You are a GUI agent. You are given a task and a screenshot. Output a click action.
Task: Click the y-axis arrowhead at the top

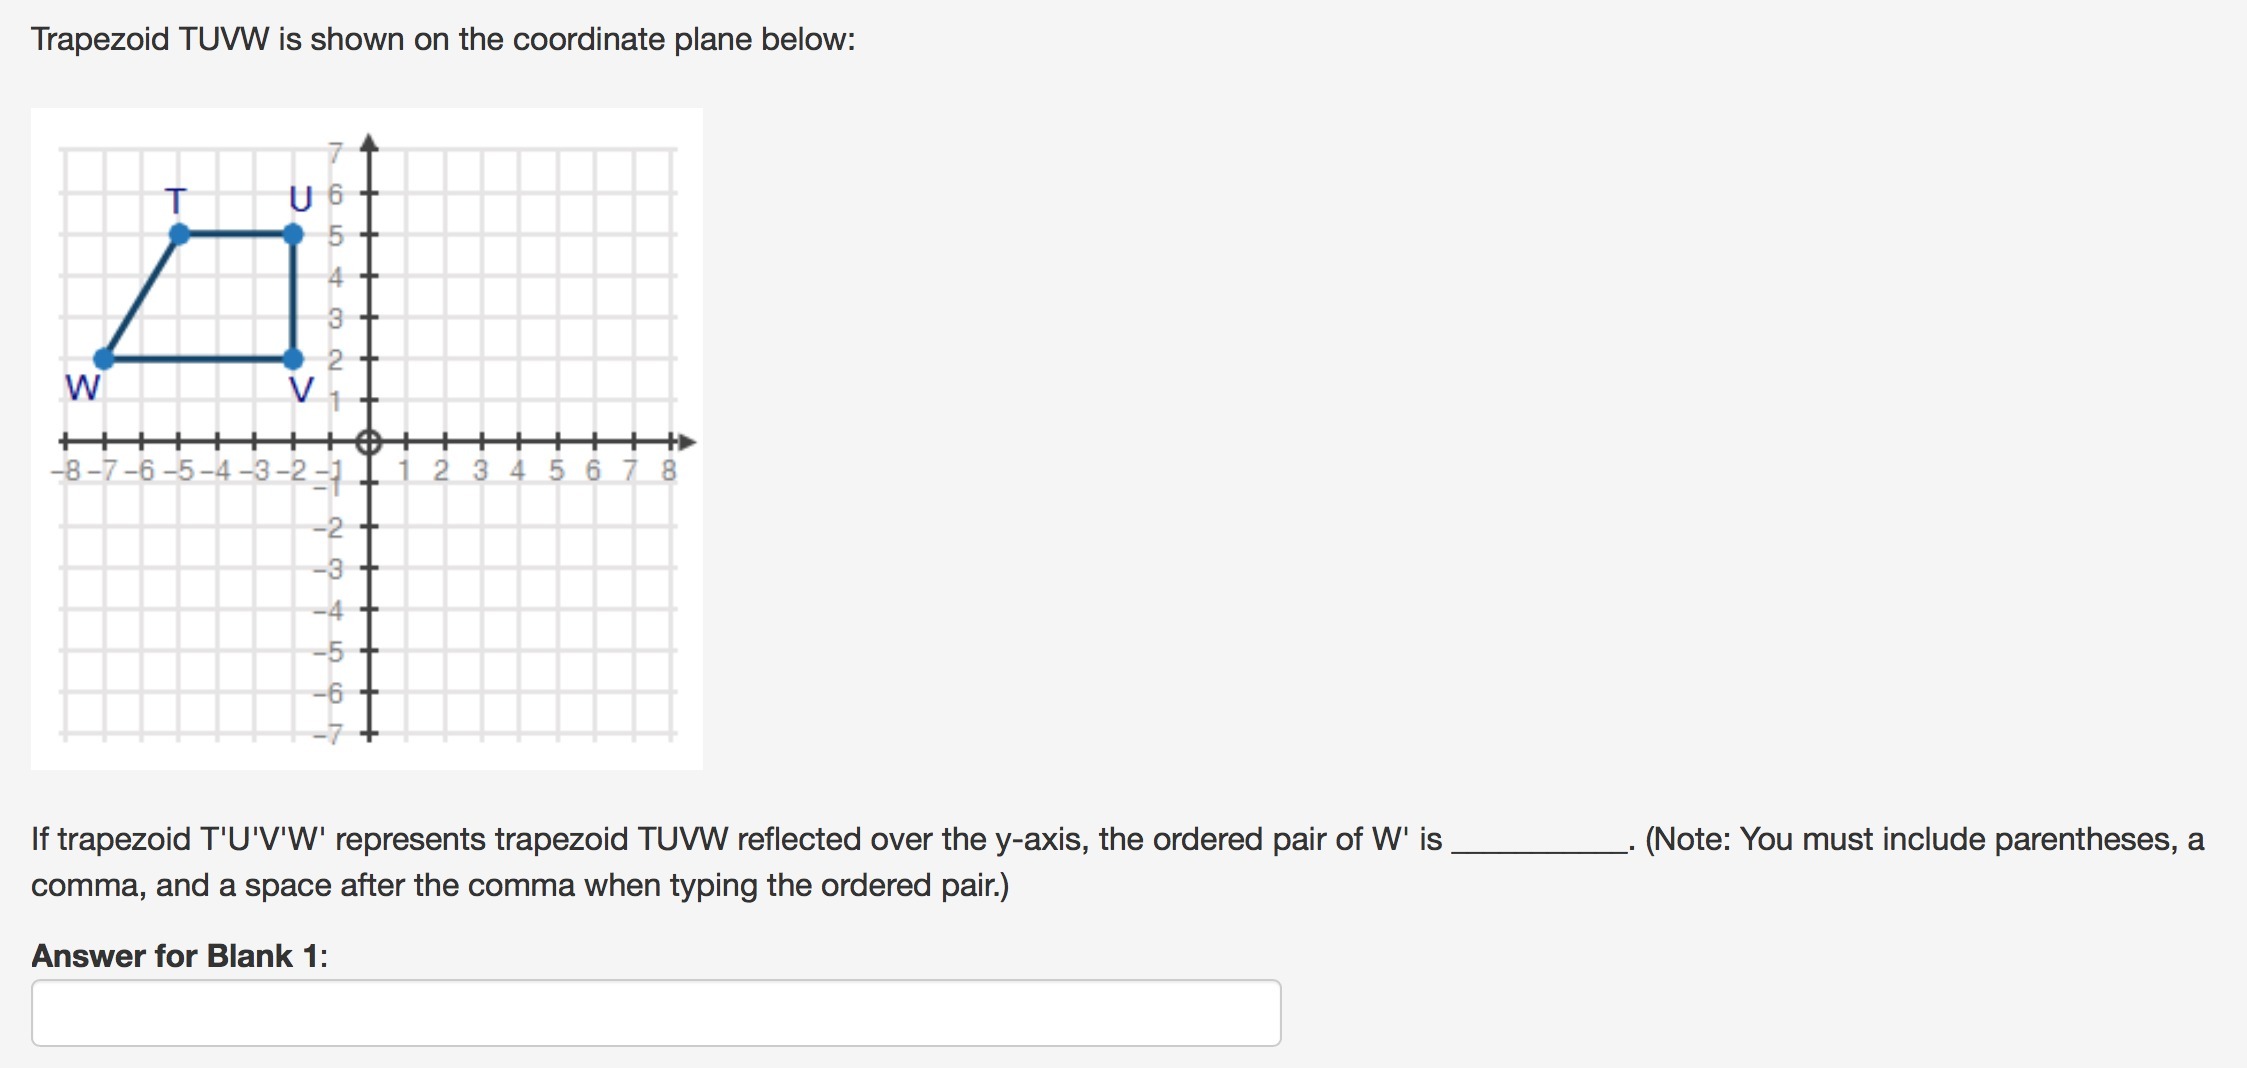pos(369,143)
